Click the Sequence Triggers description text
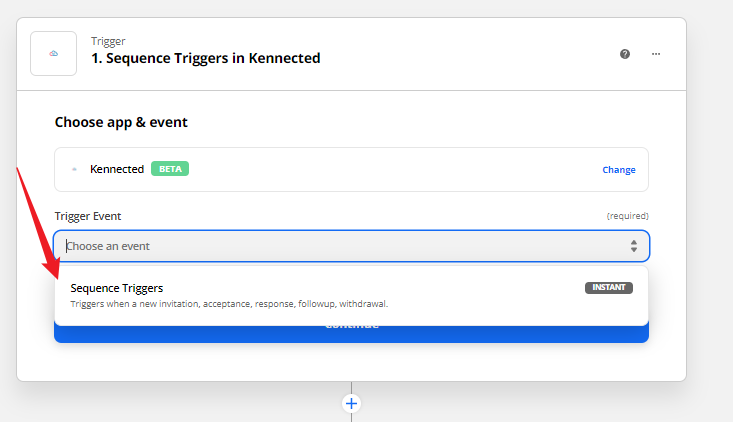The height and width of the screenshot is (422, 733). point(229,304)
